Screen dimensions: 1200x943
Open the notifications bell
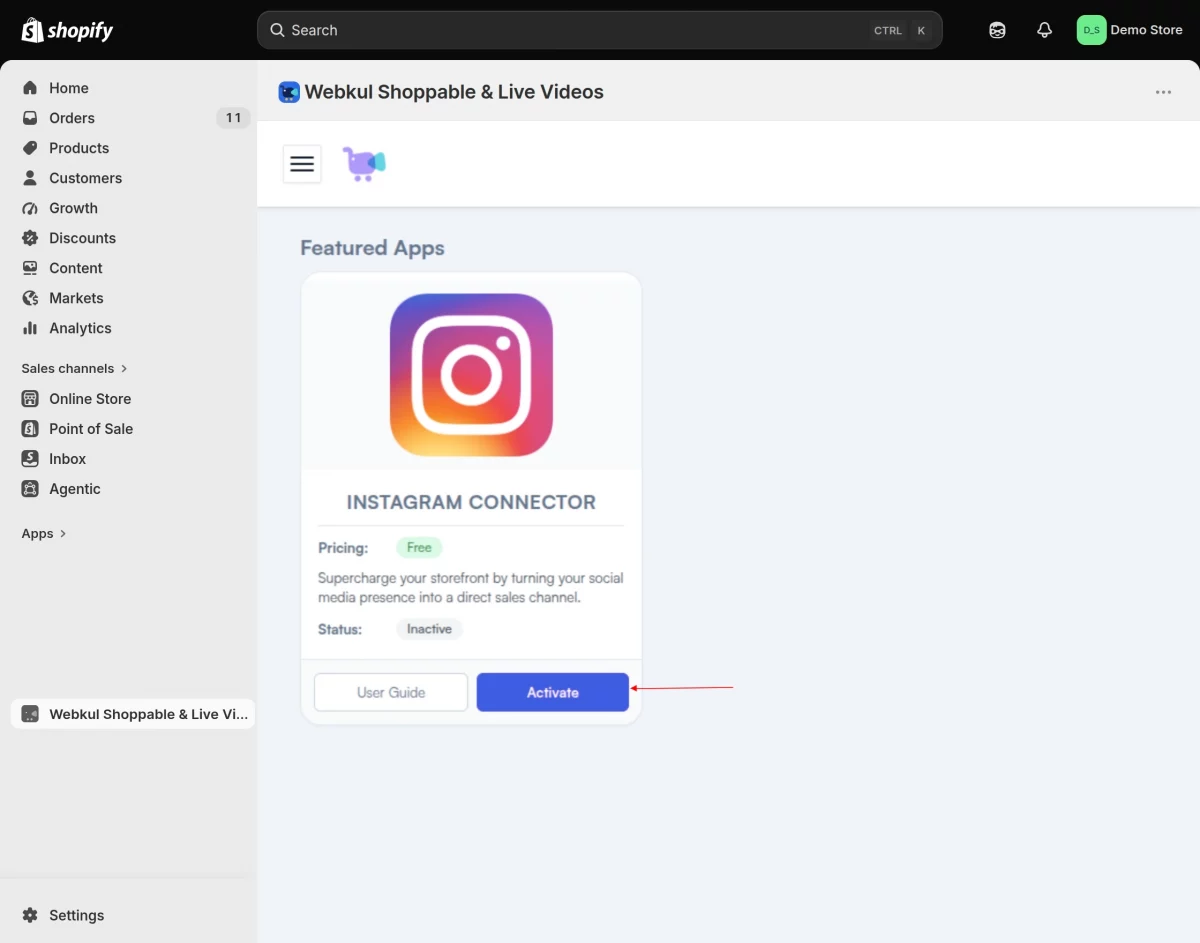(x=1044, y=30)
